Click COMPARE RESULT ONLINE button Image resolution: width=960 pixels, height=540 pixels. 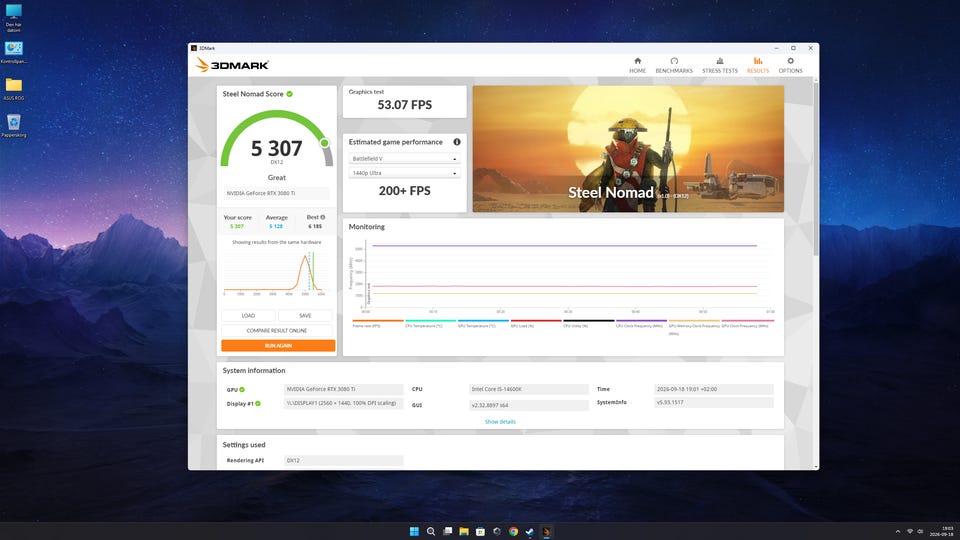coord(277,331)
